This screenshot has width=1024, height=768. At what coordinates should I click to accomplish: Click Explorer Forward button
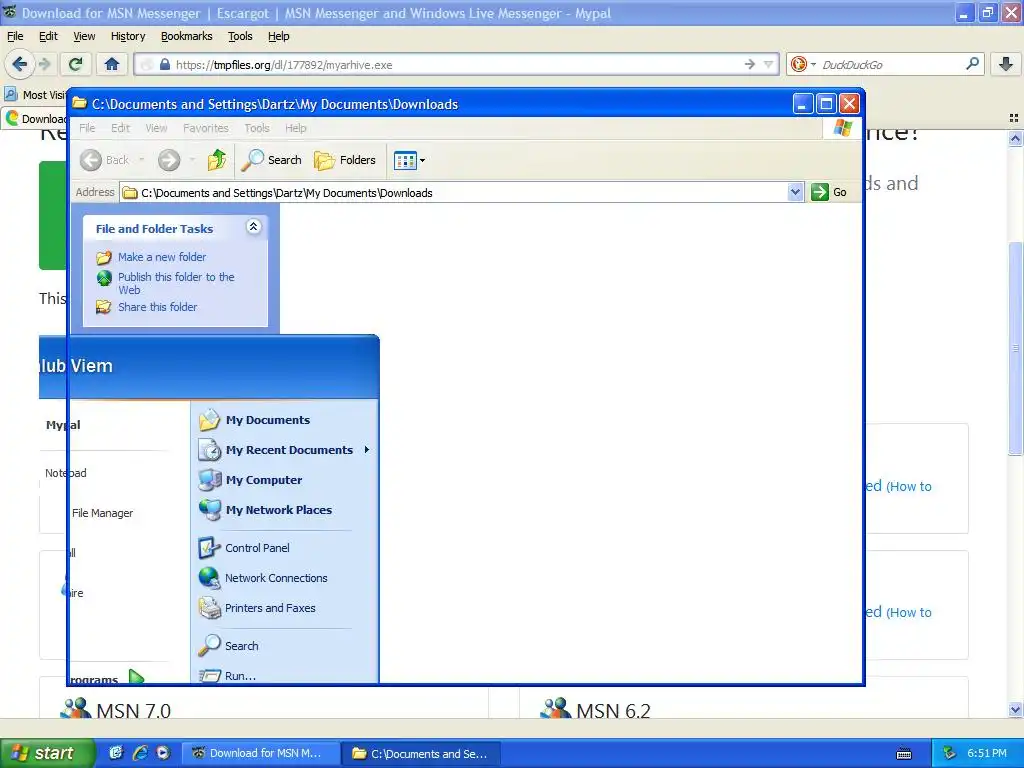click(x=169, y=160)
